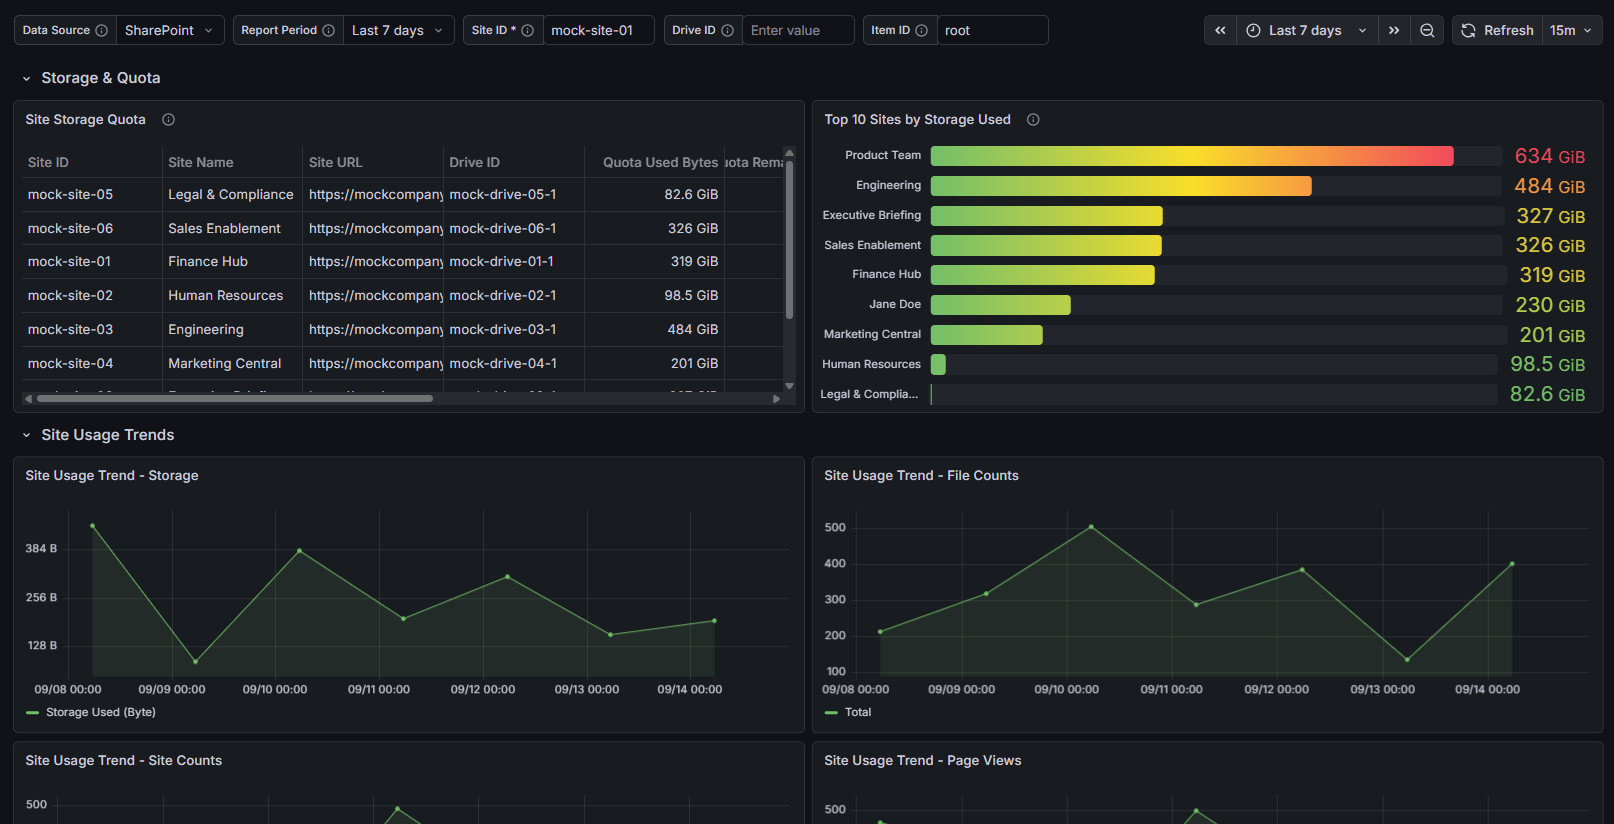Sort by the Site ID column header
The height and width of the screenshot is (824, 1614).
tap(48, 162)
